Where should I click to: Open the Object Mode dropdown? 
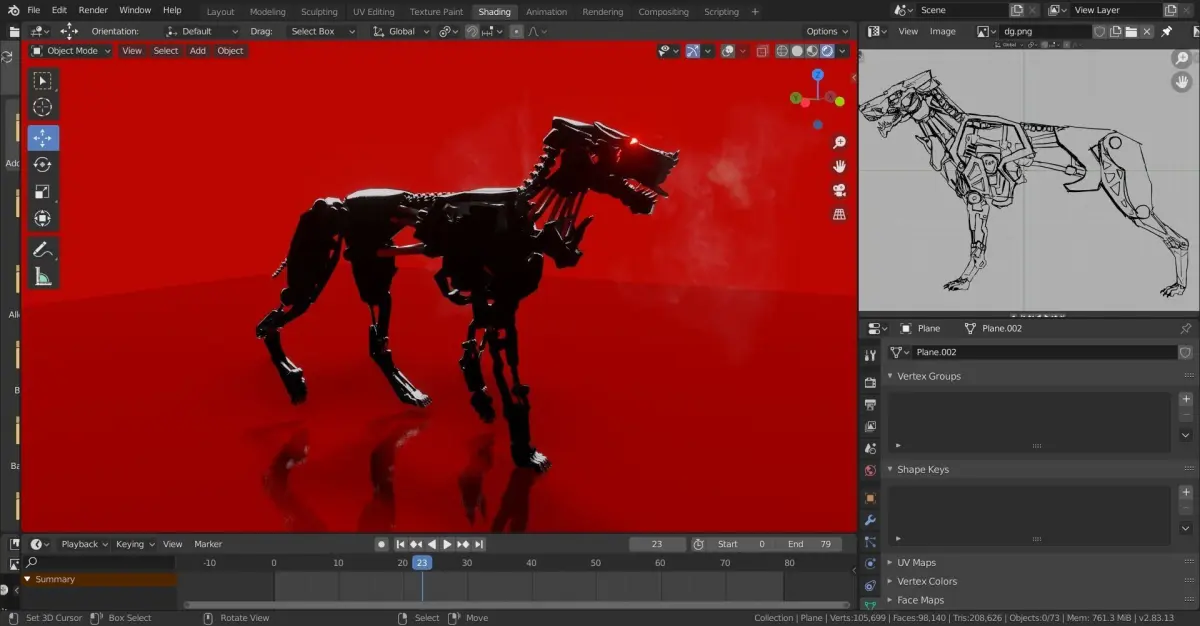click(x=69, y=51)
